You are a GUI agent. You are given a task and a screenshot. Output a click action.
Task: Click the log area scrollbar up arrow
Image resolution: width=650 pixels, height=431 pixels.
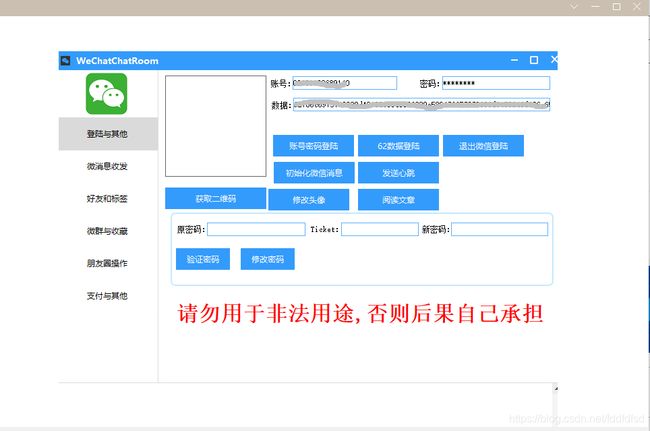click(x=555, y=388)
